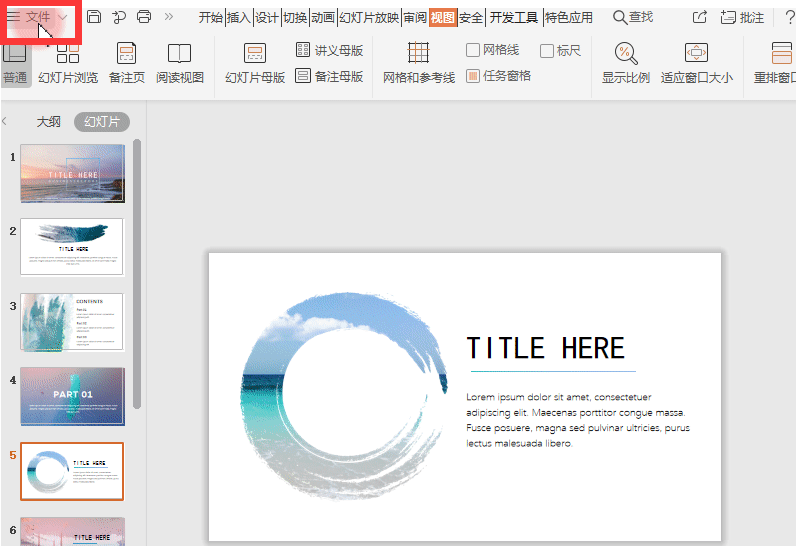Click the print icon in quick toolbar
This screenshot has width=796, height=546.
[x=144, y=17]
